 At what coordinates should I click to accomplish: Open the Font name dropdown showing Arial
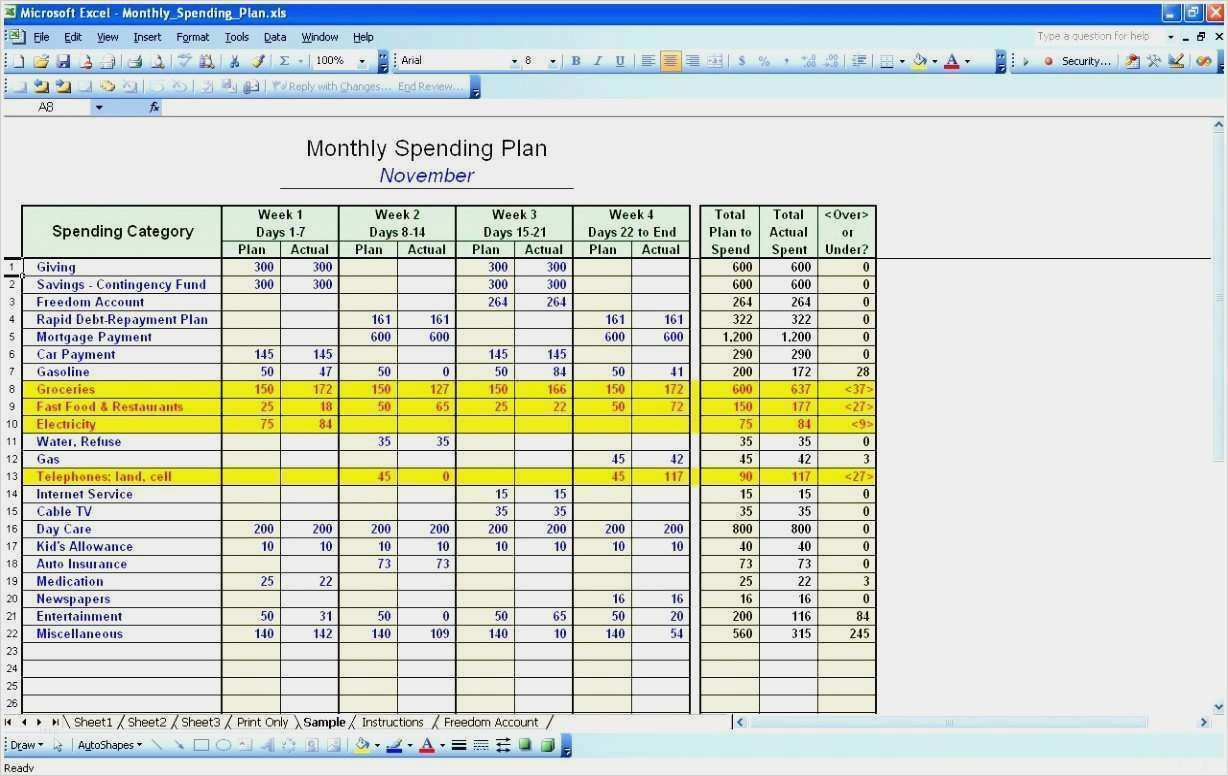(514, 61)
